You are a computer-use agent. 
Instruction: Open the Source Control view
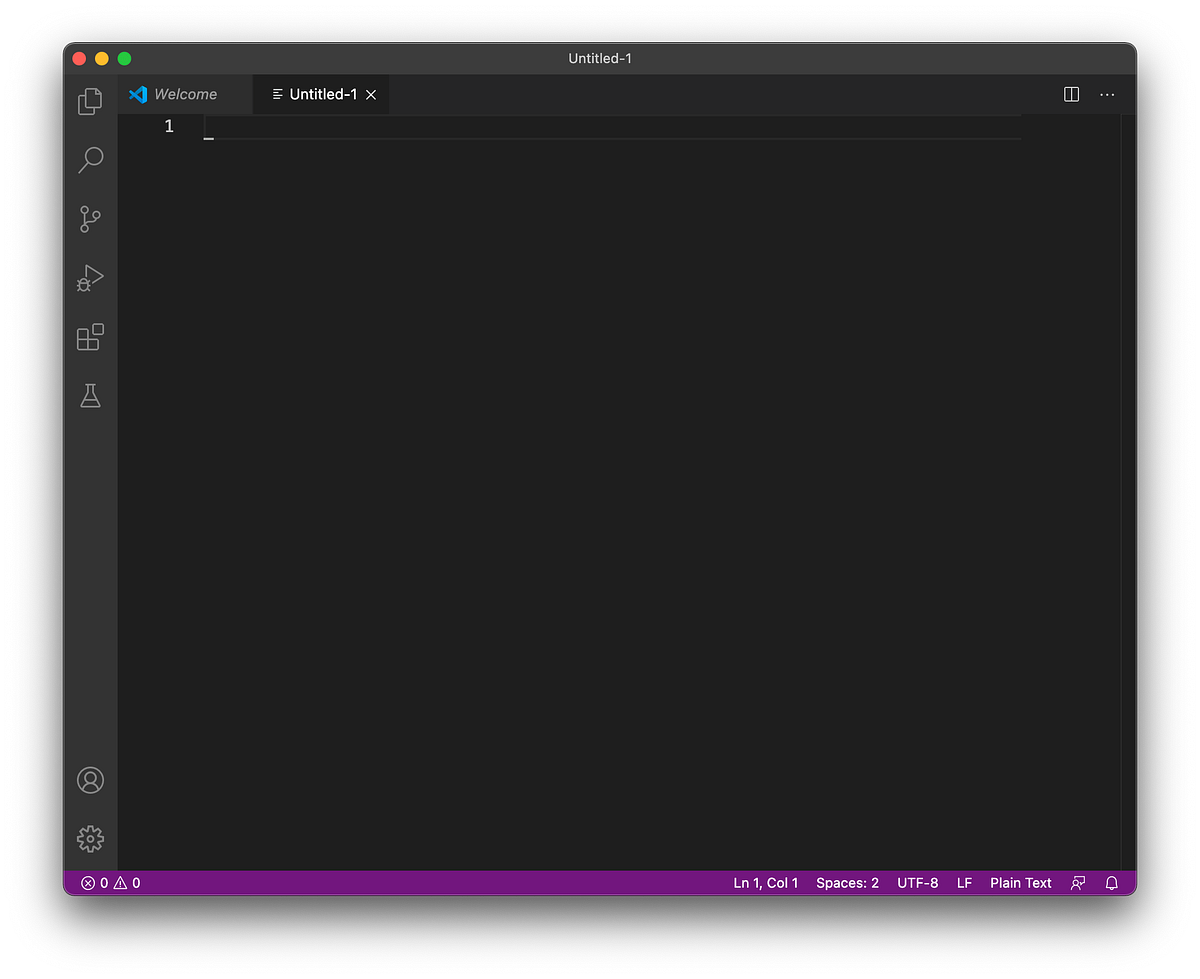(90, 219)
